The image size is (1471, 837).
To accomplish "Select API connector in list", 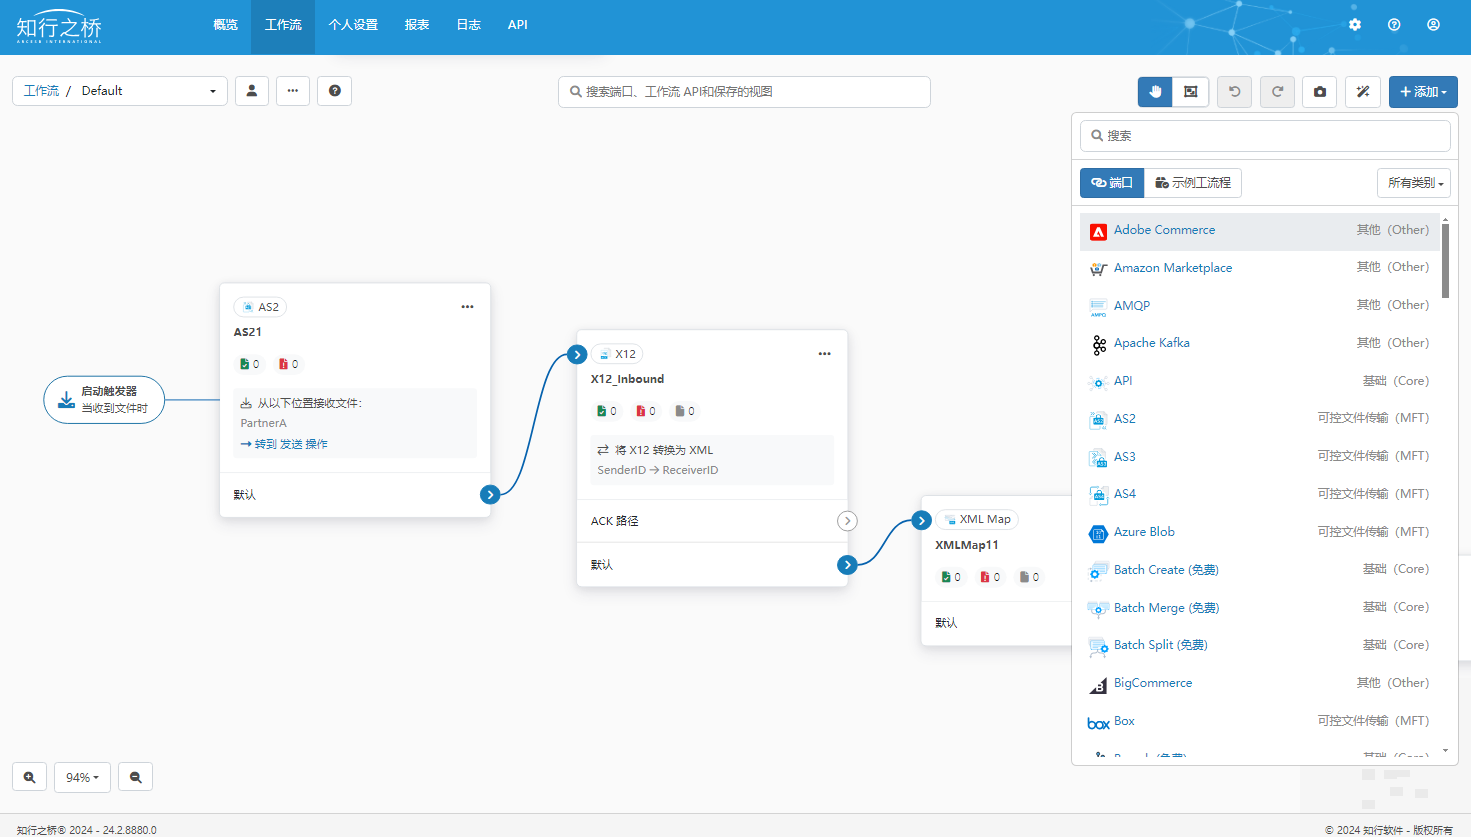I will tap(1260, 381).
